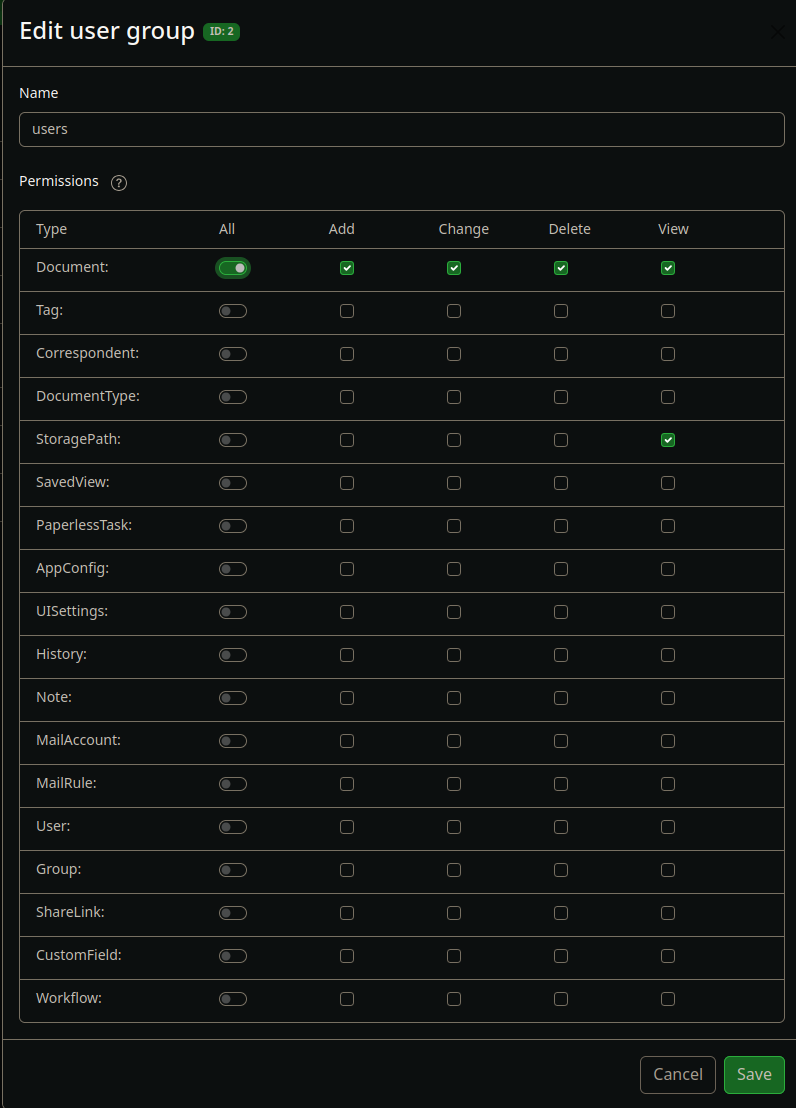
Task: Disable the Document All permissions toggle
Action: click(x=233, y=268)
